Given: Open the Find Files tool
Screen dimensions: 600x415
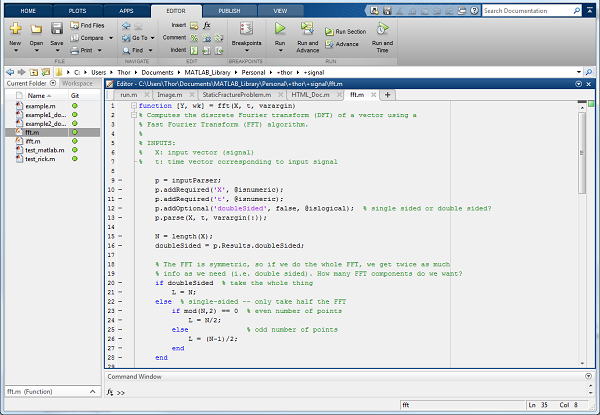Looking at the screenshot, I should (x=87, y=25).
